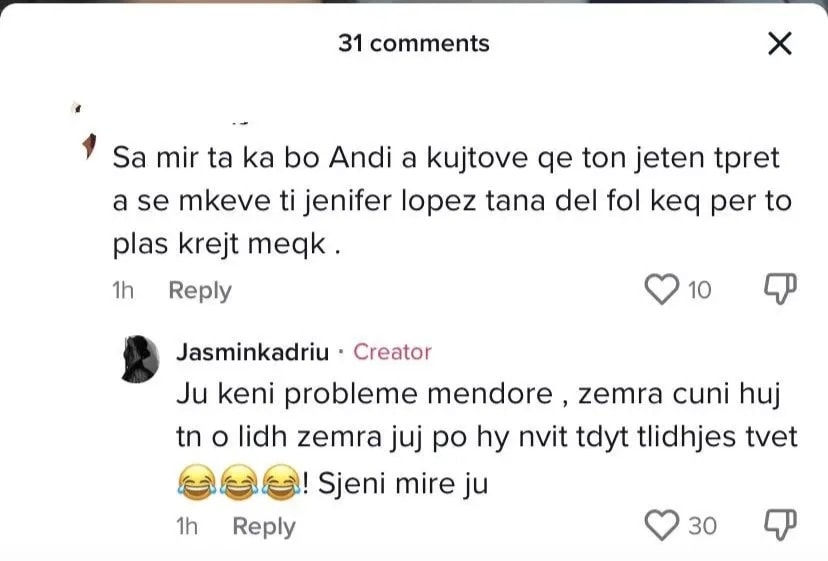This screenshot has width=828, height=561.
Task: Click the 1h timestamp under Andi comment
Action: [x=124, y=291]
